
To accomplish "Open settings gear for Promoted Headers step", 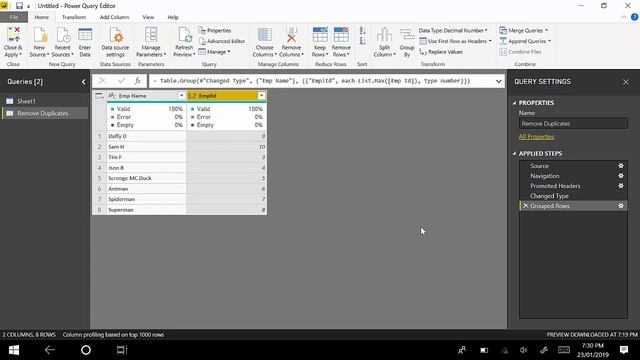I will pos(621,186).
